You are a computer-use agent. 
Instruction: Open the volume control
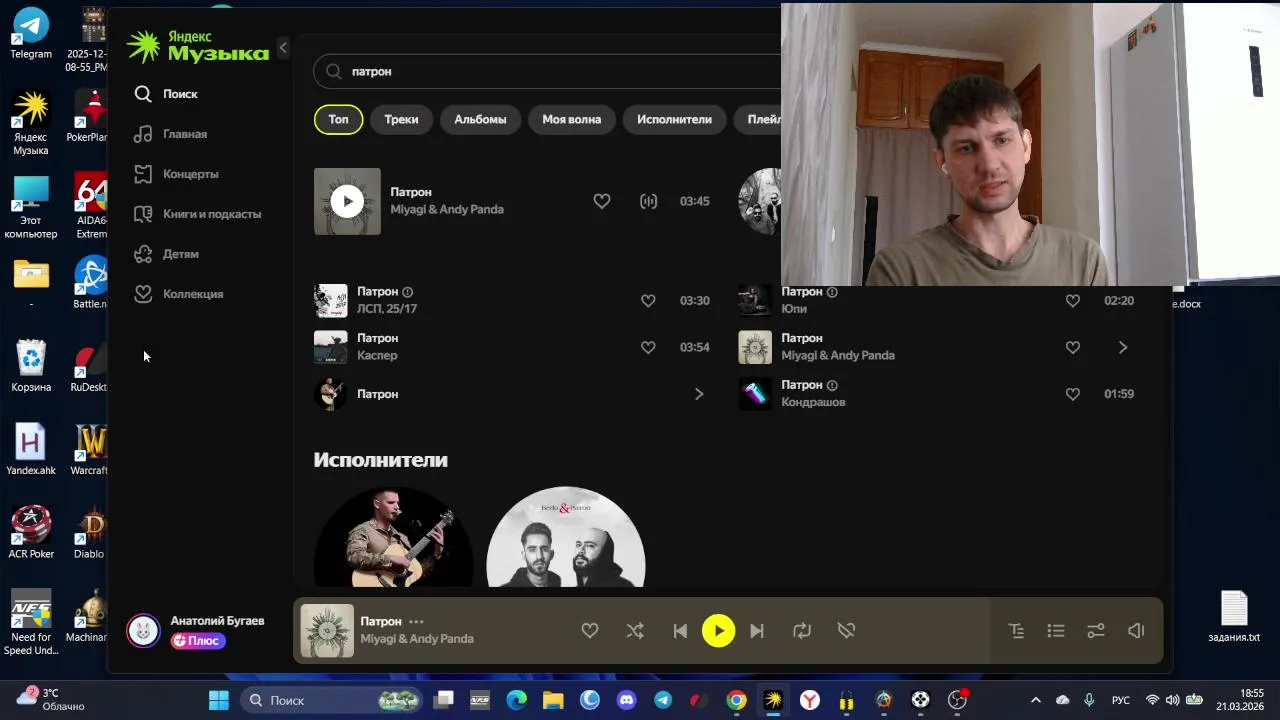point(1136,631)
